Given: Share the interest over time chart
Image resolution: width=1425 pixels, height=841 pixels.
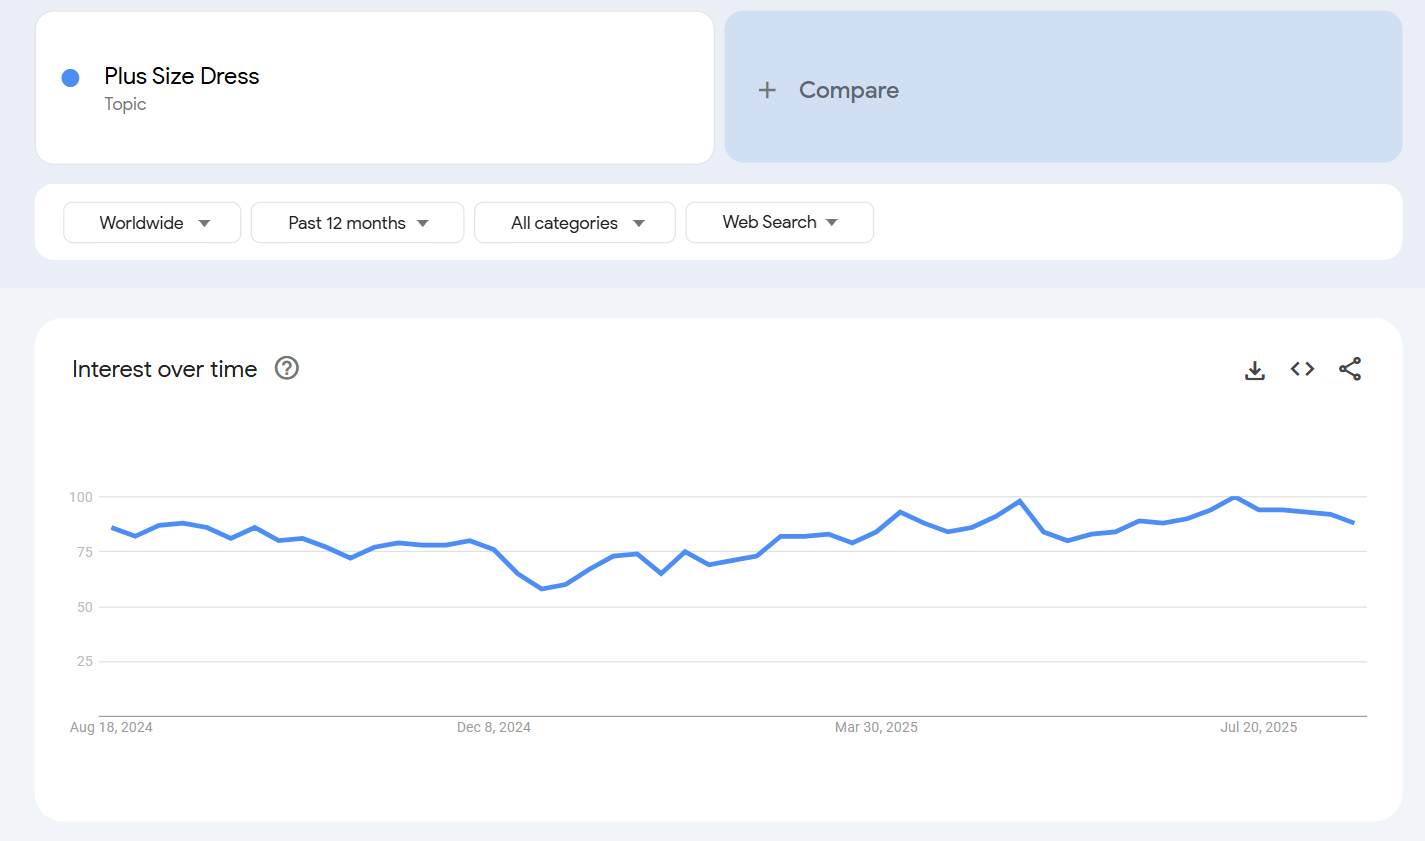Looking at the screenshot, I should pos(1350,368).
